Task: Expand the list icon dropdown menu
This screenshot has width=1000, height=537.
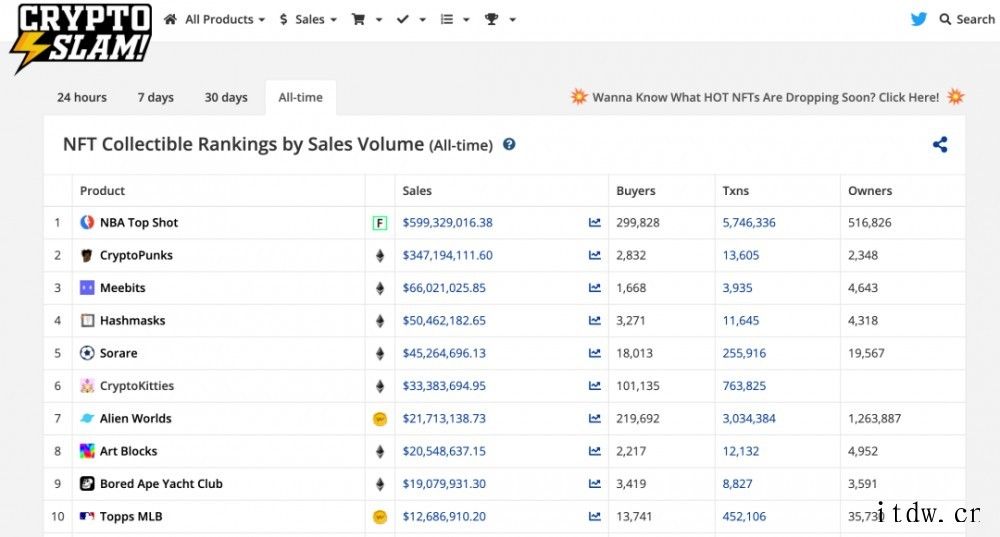Action: tap(455, 20)
